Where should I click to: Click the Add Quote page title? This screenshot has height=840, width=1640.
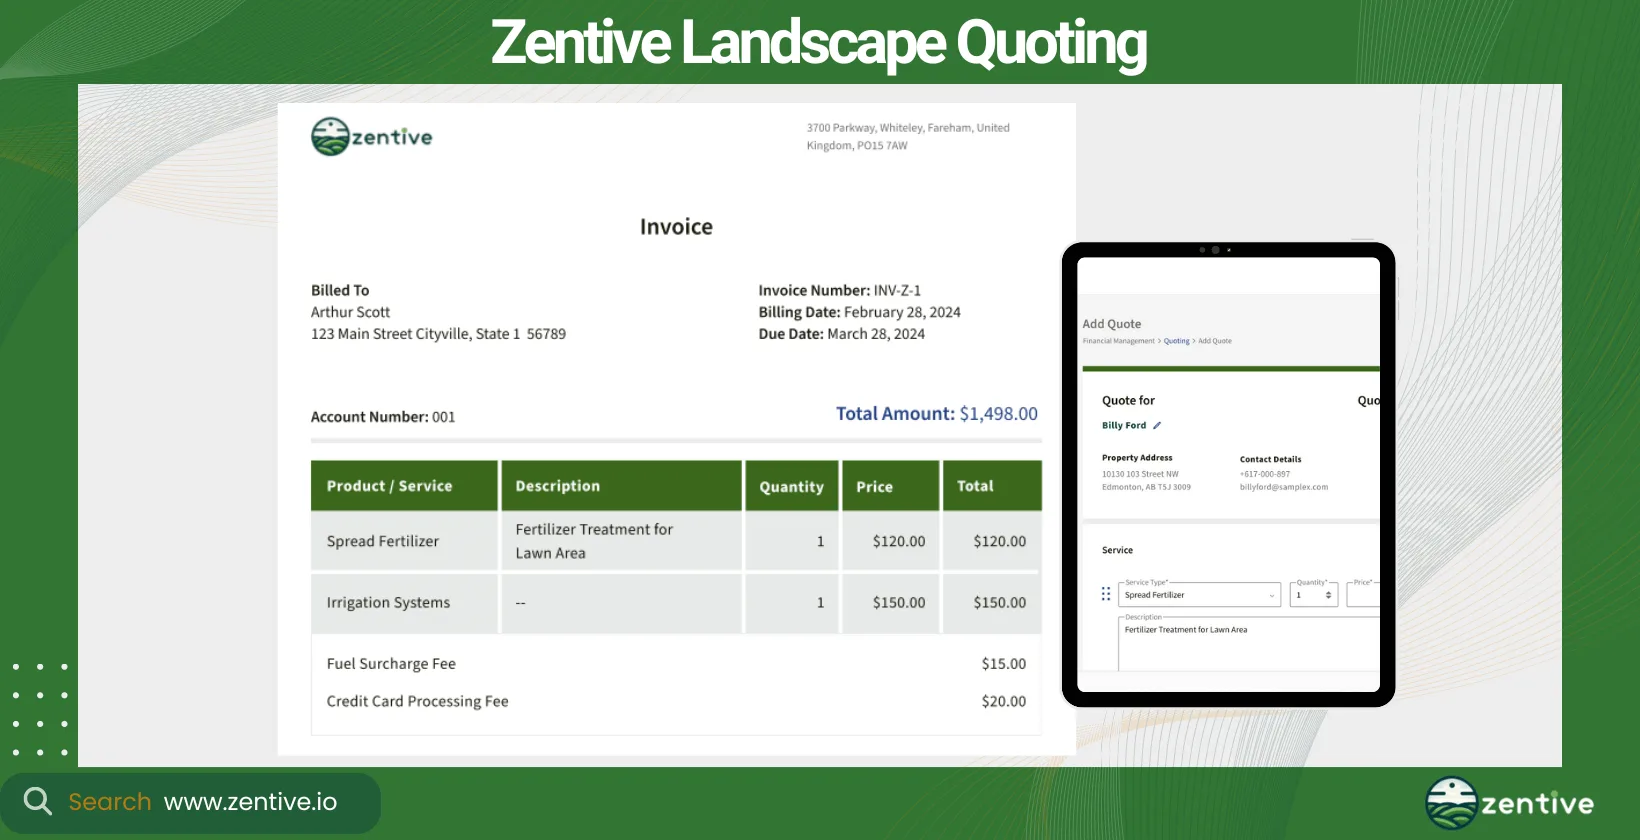[x=1111, y=324]
